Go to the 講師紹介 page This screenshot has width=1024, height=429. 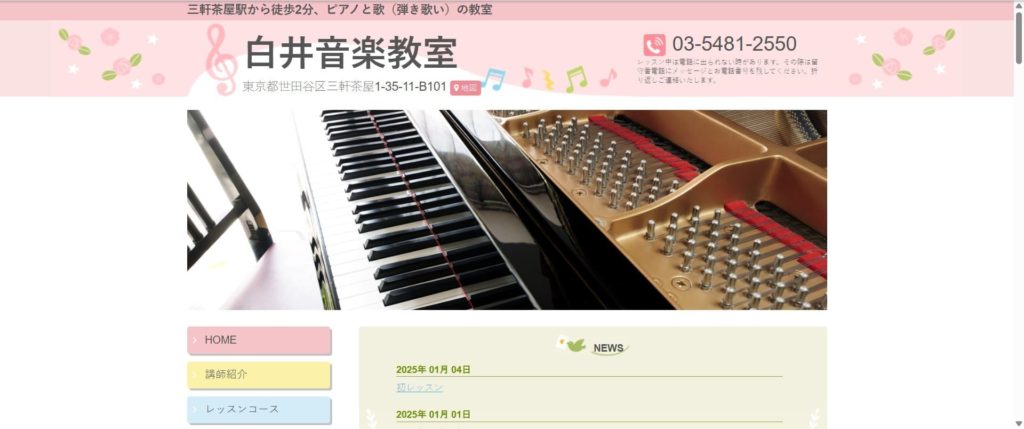click(x=259, y=375)
